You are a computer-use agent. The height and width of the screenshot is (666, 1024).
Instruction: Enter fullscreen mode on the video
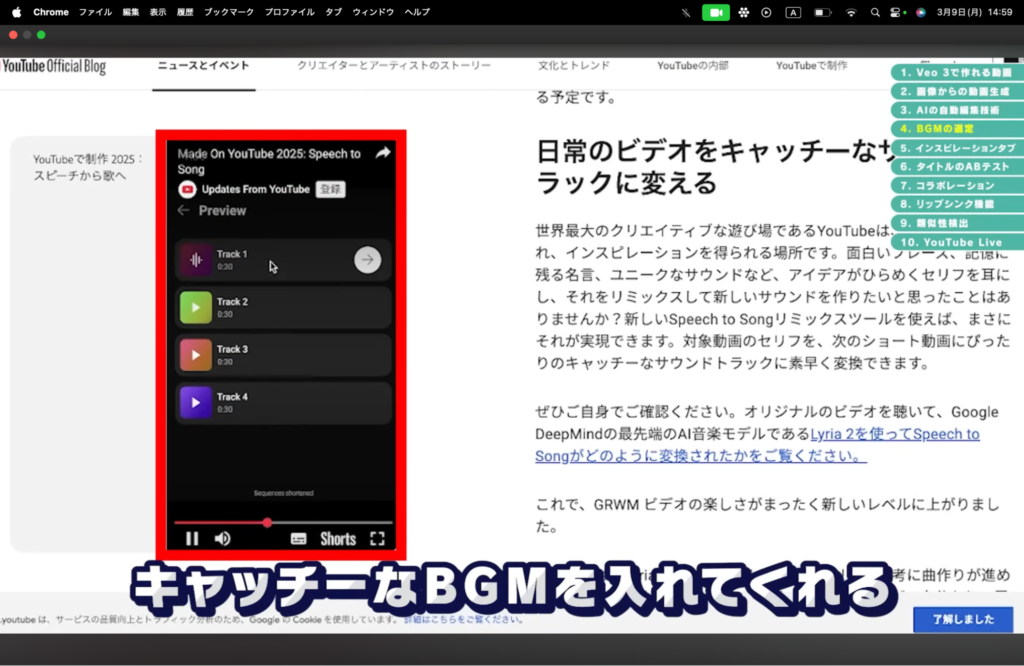point(377,539)
